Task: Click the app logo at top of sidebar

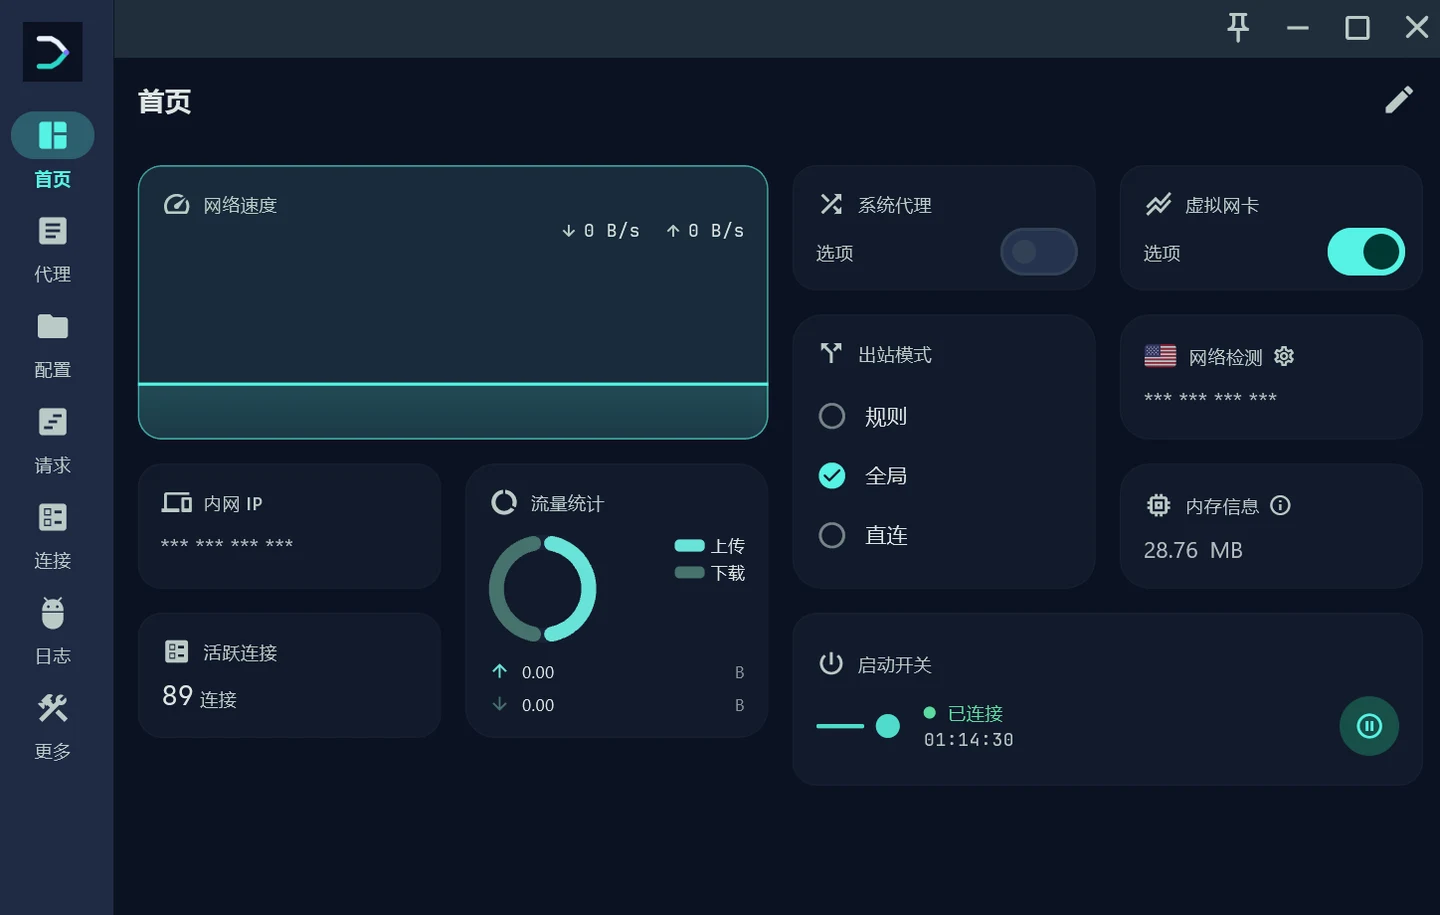Action: click(x=53, y=52)
